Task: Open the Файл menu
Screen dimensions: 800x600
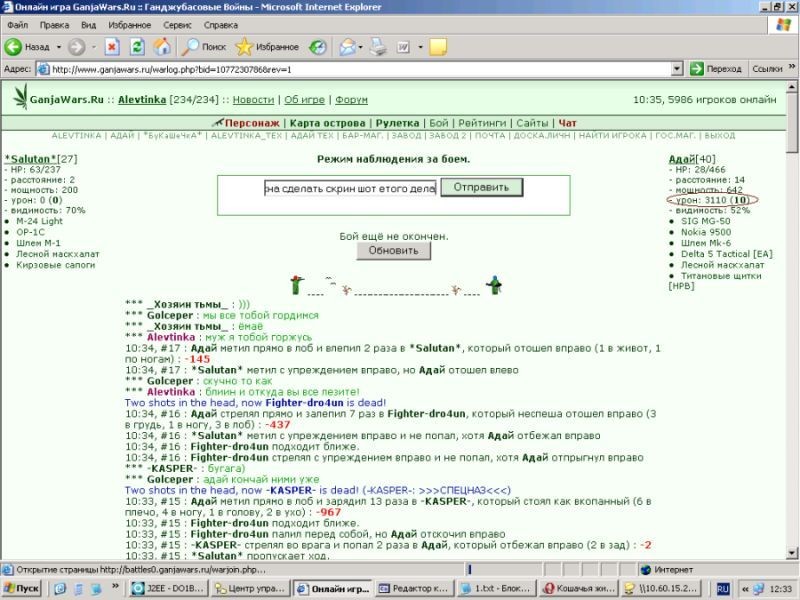Action: pyautogui.click(x=17, y=25)
